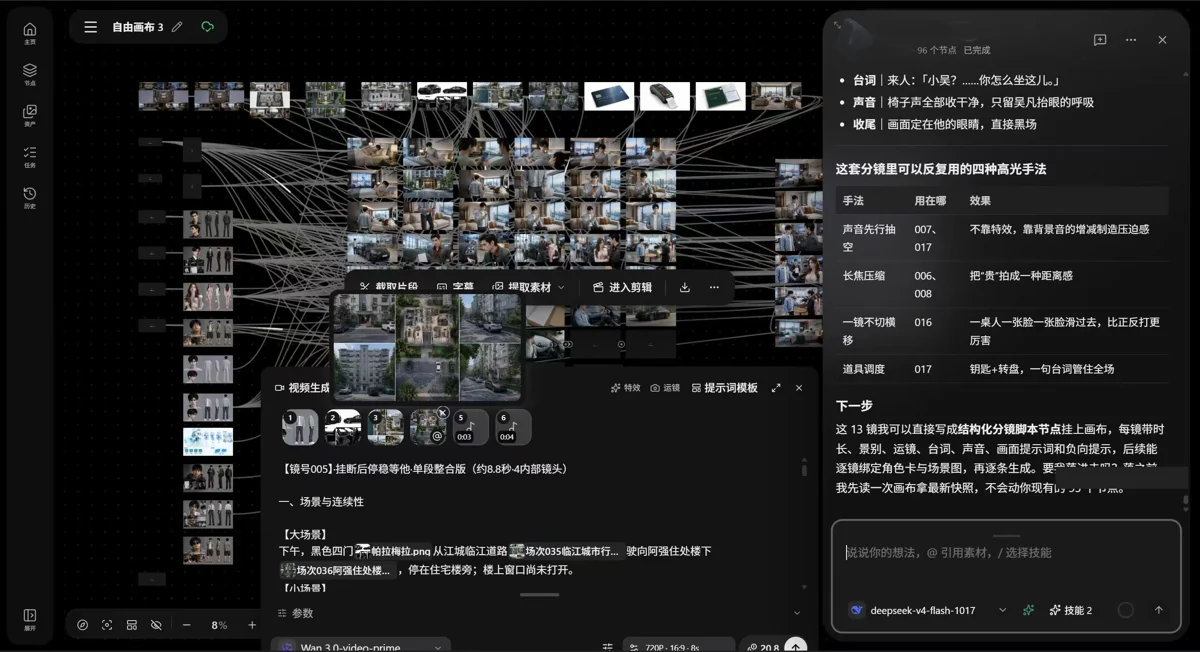Open the three-dot menu in chat panel header

click(x=1131, y=40)
